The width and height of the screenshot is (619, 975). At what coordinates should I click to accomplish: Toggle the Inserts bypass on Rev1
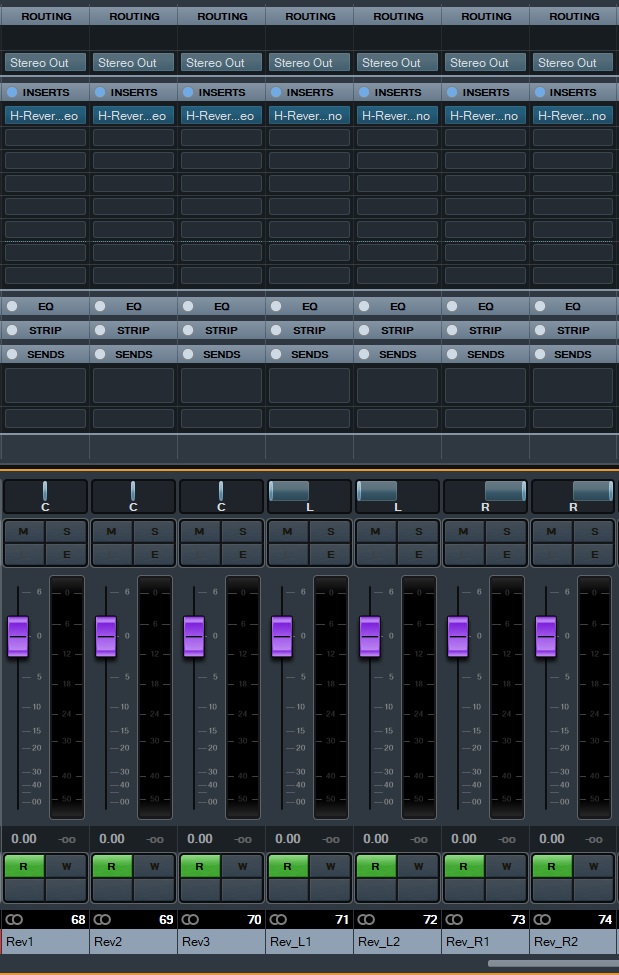point(12,92)
